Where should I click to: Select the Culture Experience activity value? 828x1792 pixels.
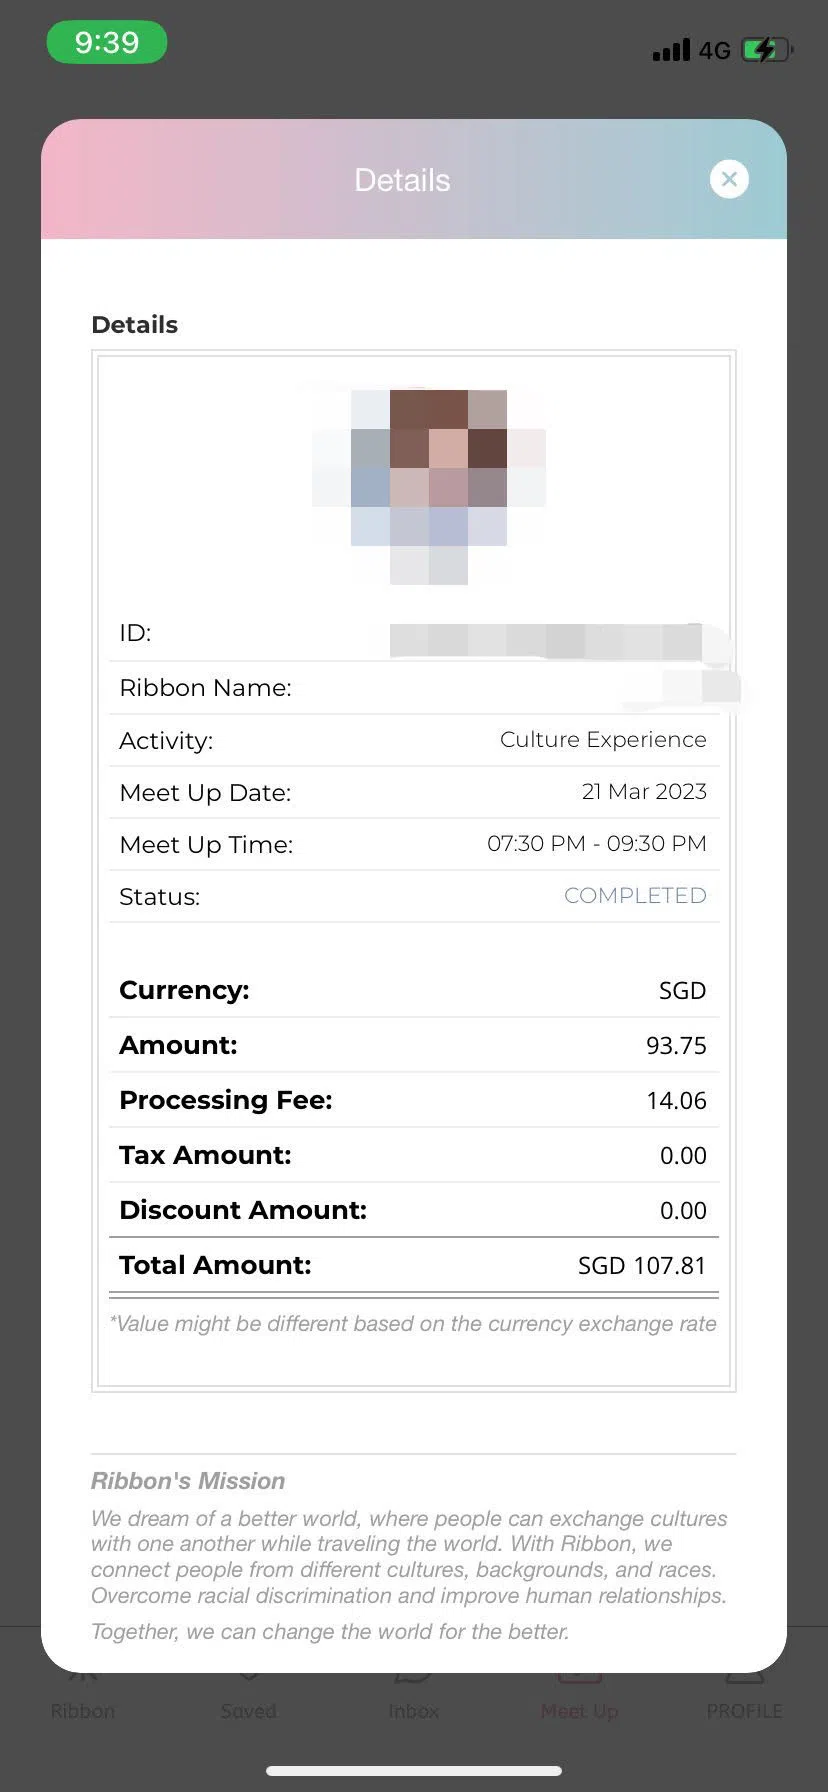coord(603,740)
